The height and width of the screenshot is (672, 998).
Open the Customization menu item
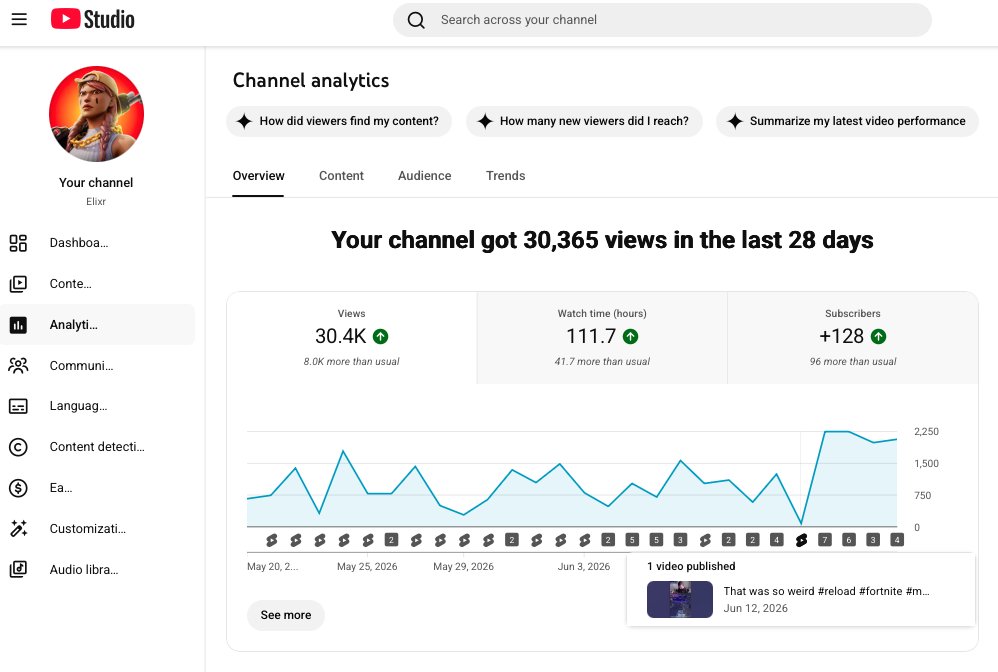point(97,528)
